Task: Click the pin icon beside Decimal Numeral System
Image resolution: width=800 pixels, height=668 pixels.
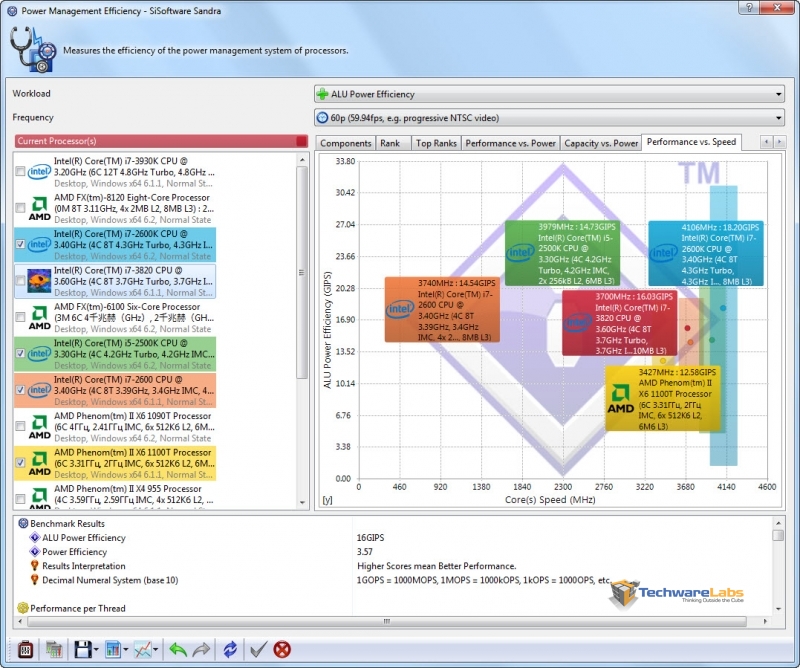Action: pyautogui.click(x=35, y=580)
